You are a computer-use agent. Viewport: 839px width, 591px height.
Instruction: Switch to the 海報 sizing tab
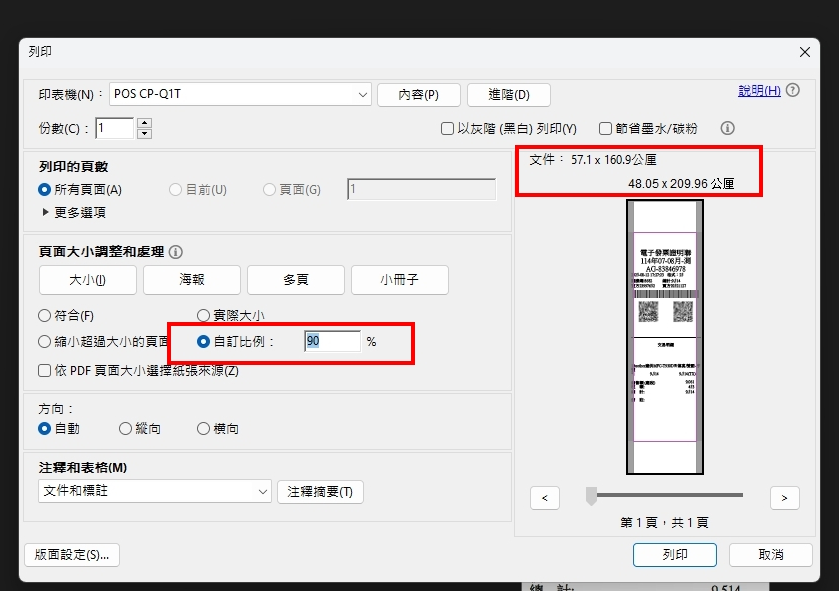(x=192, y=280)
